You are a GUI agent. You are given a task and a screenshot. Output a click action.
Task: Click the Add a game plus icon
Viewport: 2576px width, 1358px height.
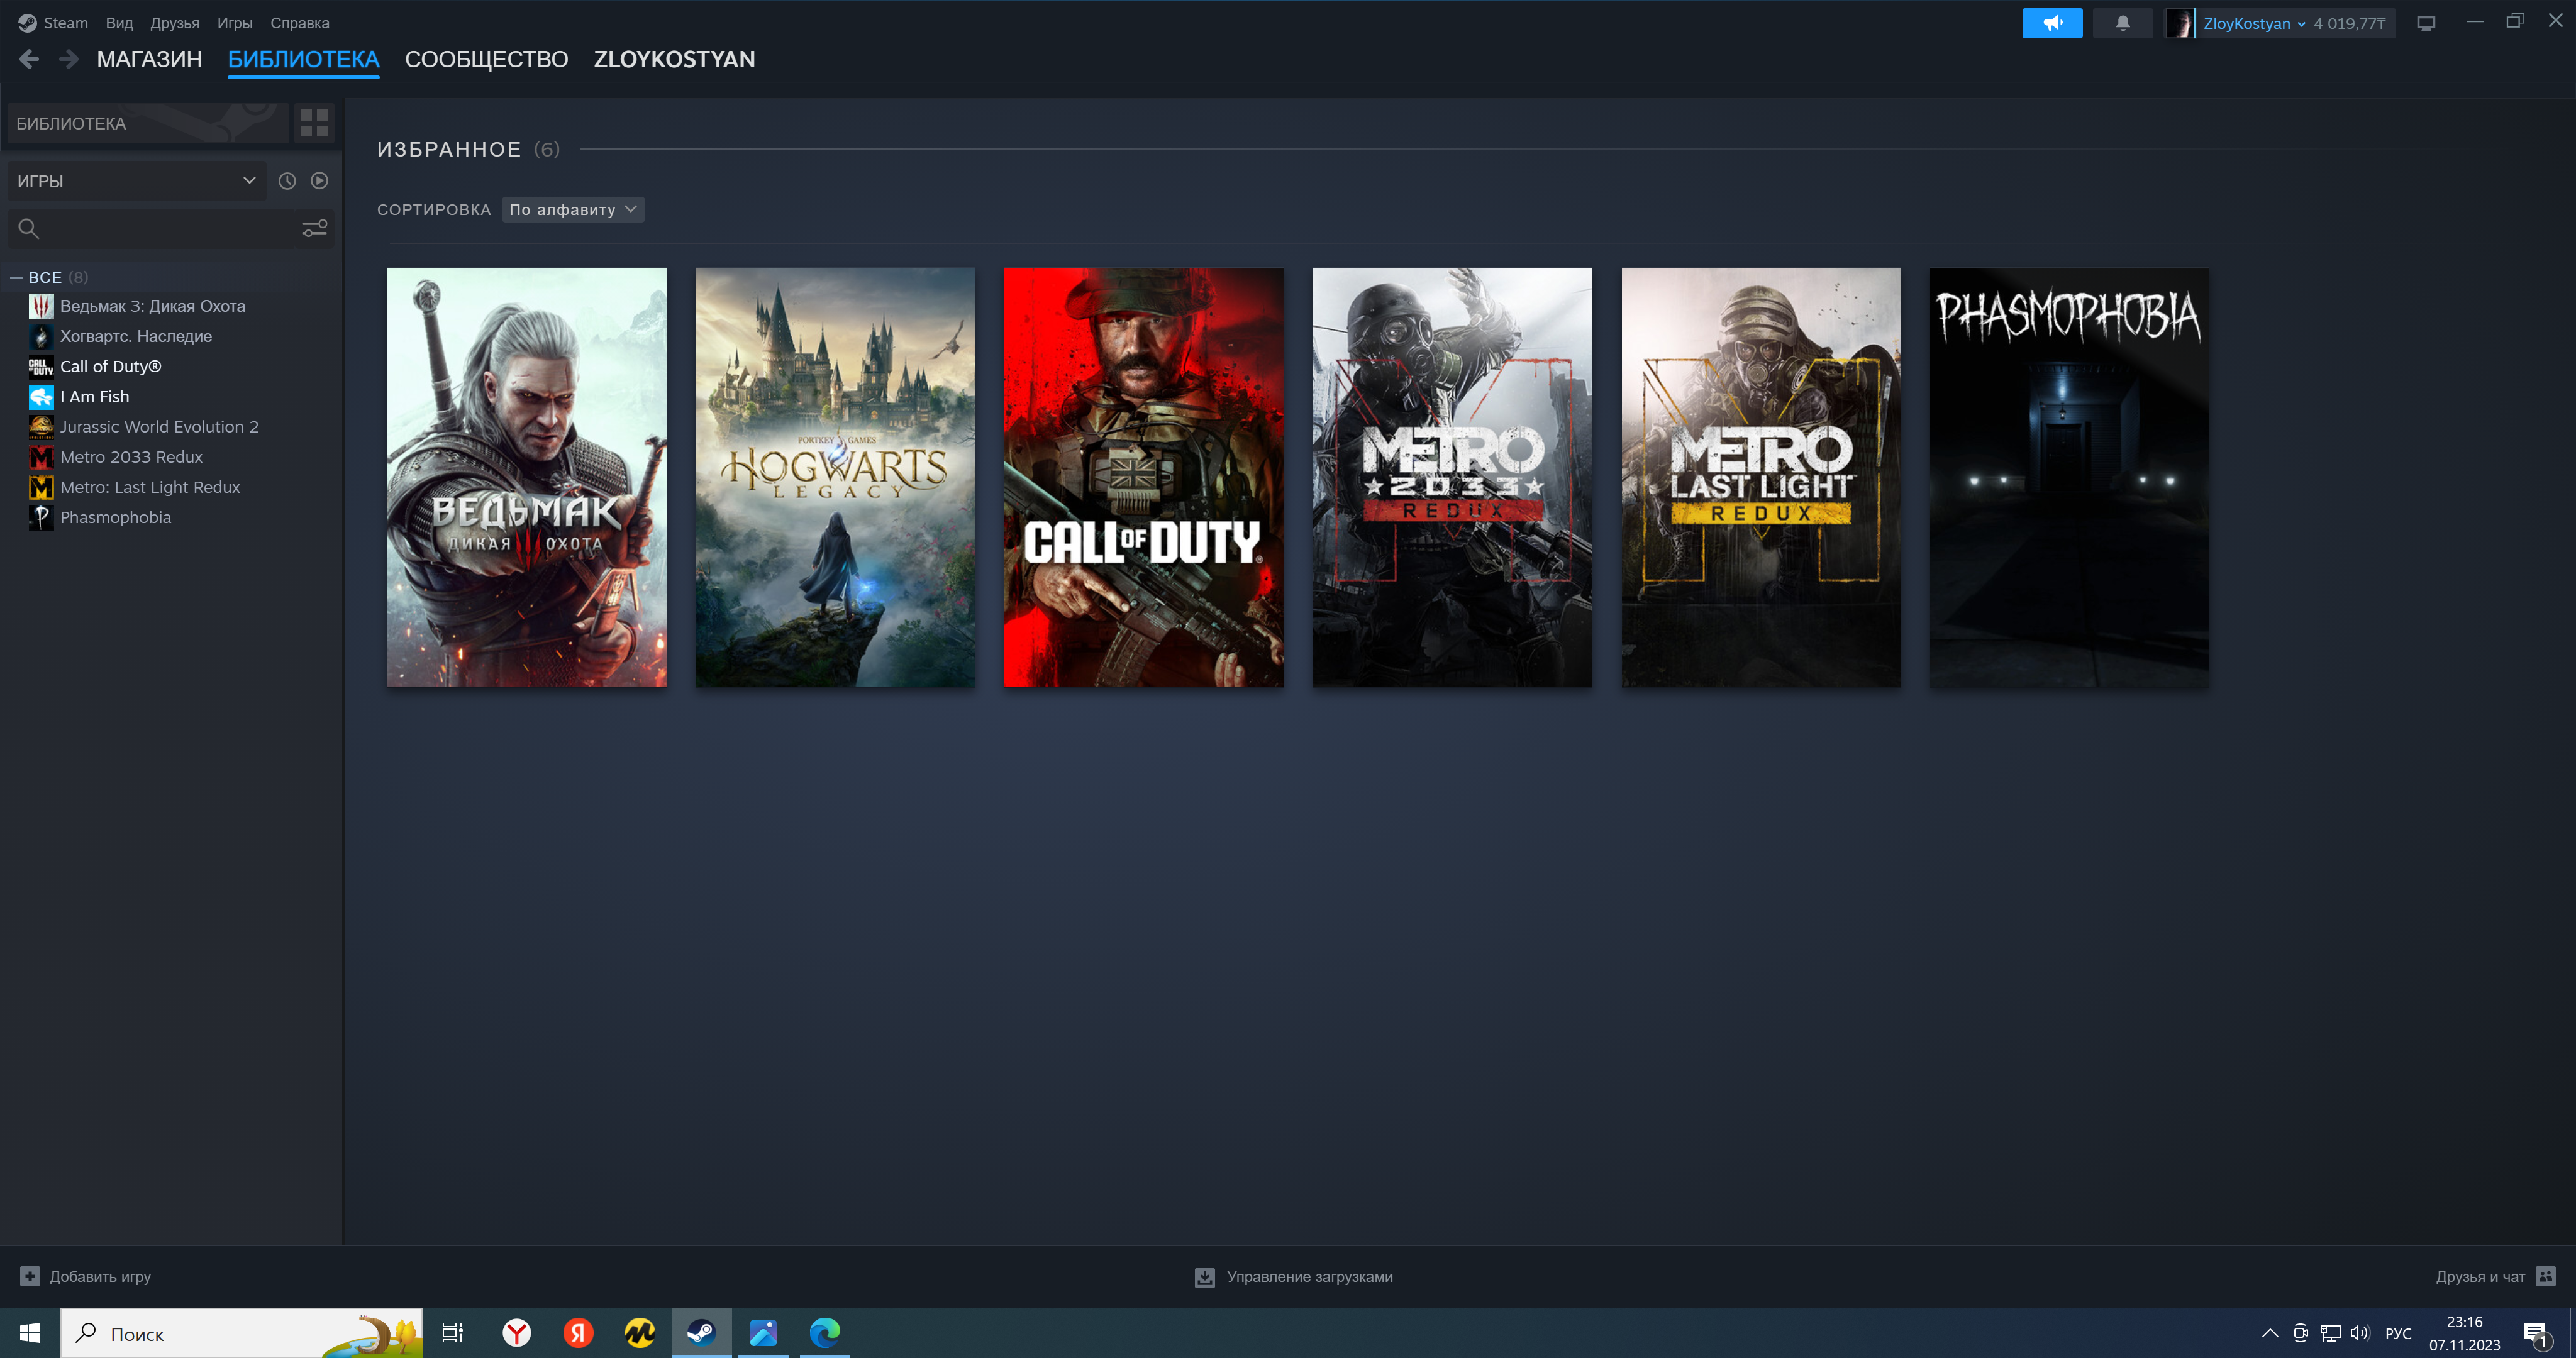click(30, 1276)
